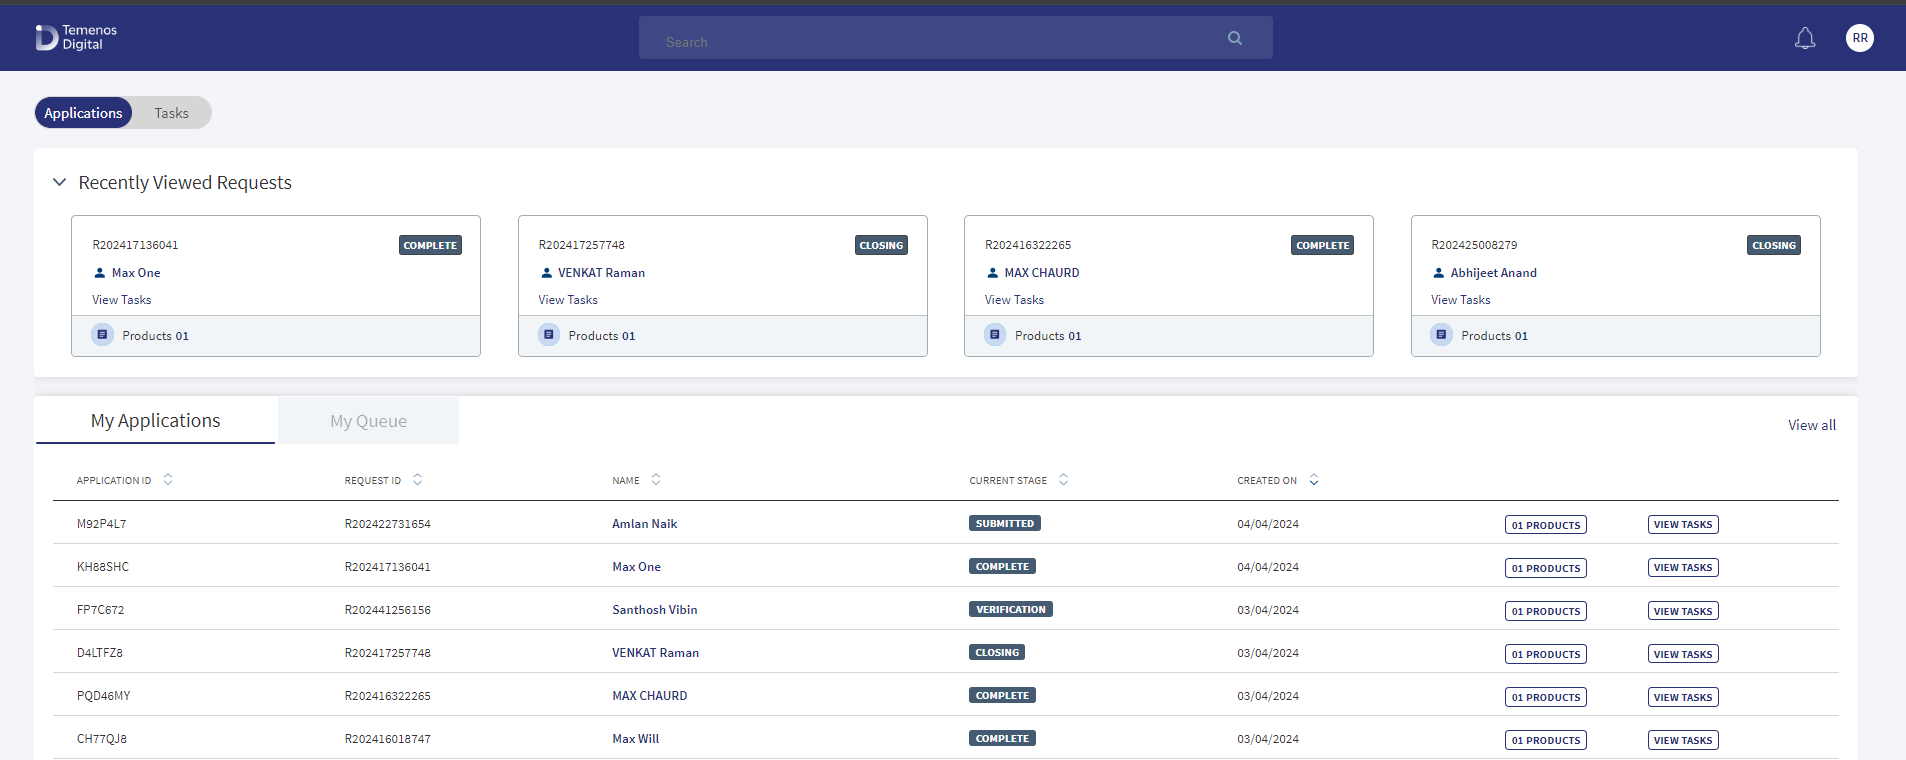This screenshot has width=1906, height=760.
Task: Click VIEW TASKS button for Max Will
Action: 1683,740
